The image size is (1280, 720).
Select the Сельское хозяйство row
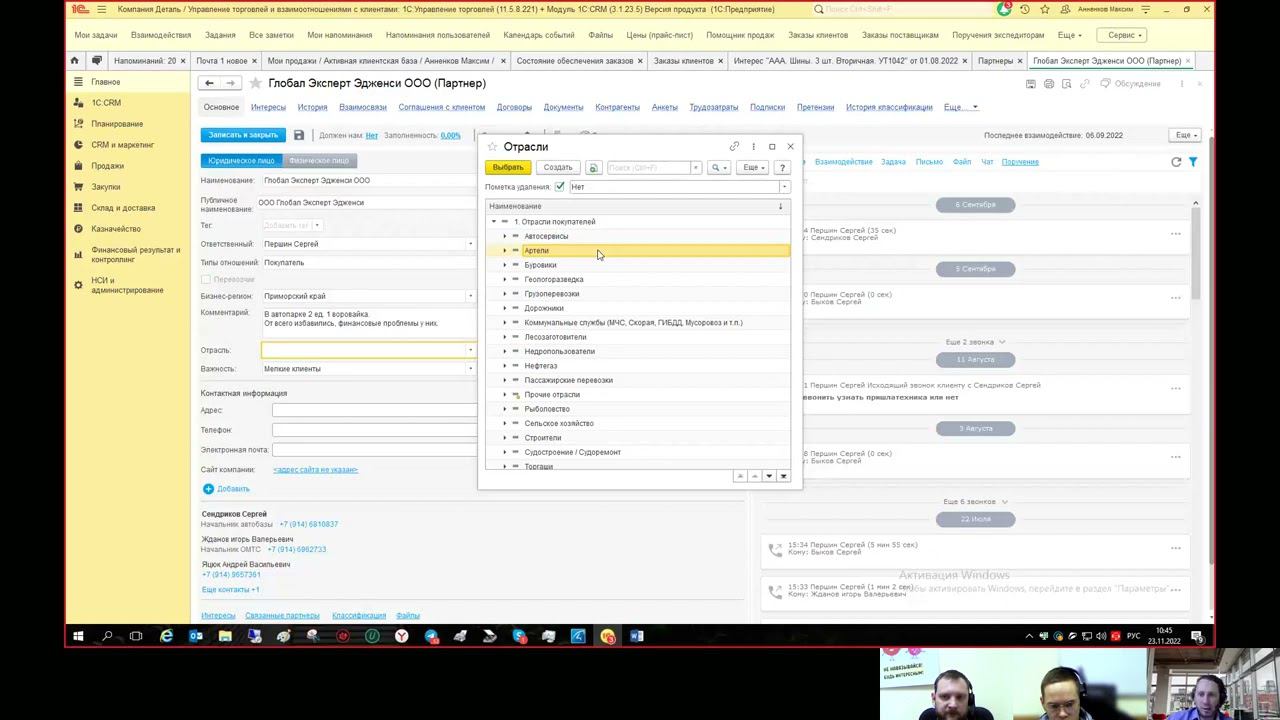tap(636, 424)
